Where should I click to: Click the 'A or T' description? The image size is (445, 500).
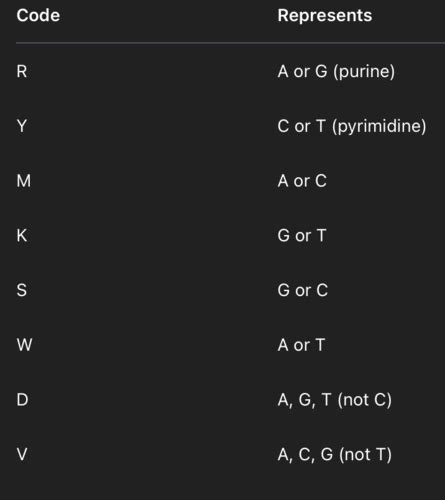(301, 345)
